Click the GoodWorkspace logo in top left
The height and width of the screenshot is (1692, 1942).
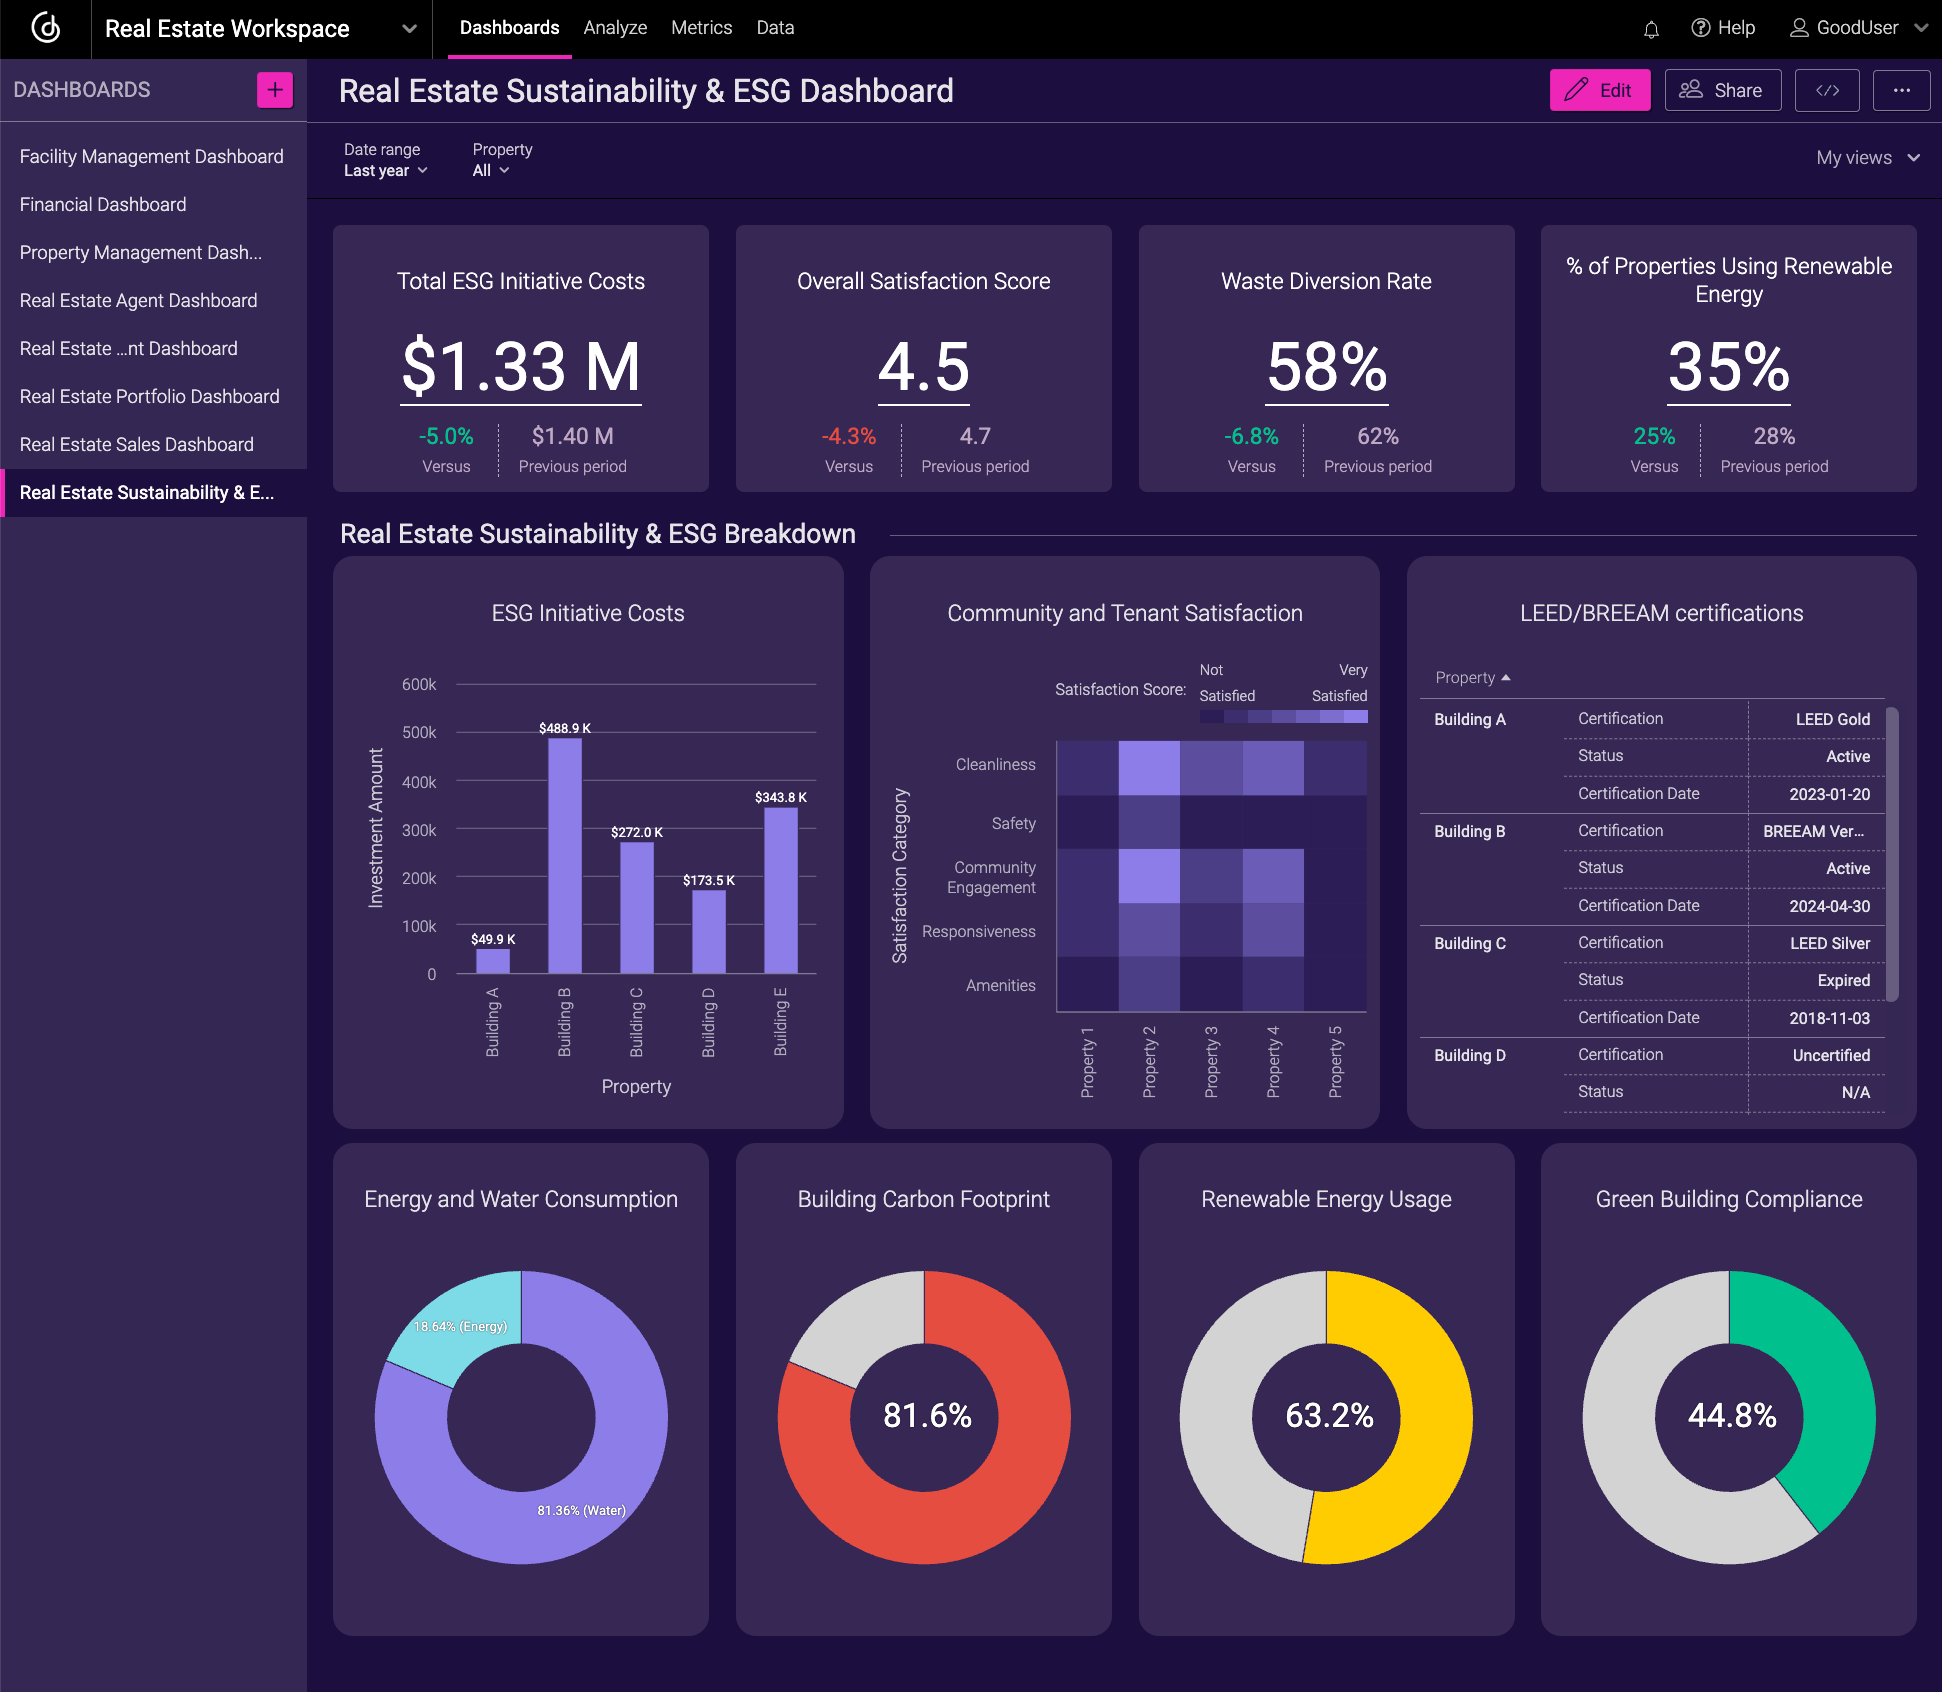[x=45, y=28]
